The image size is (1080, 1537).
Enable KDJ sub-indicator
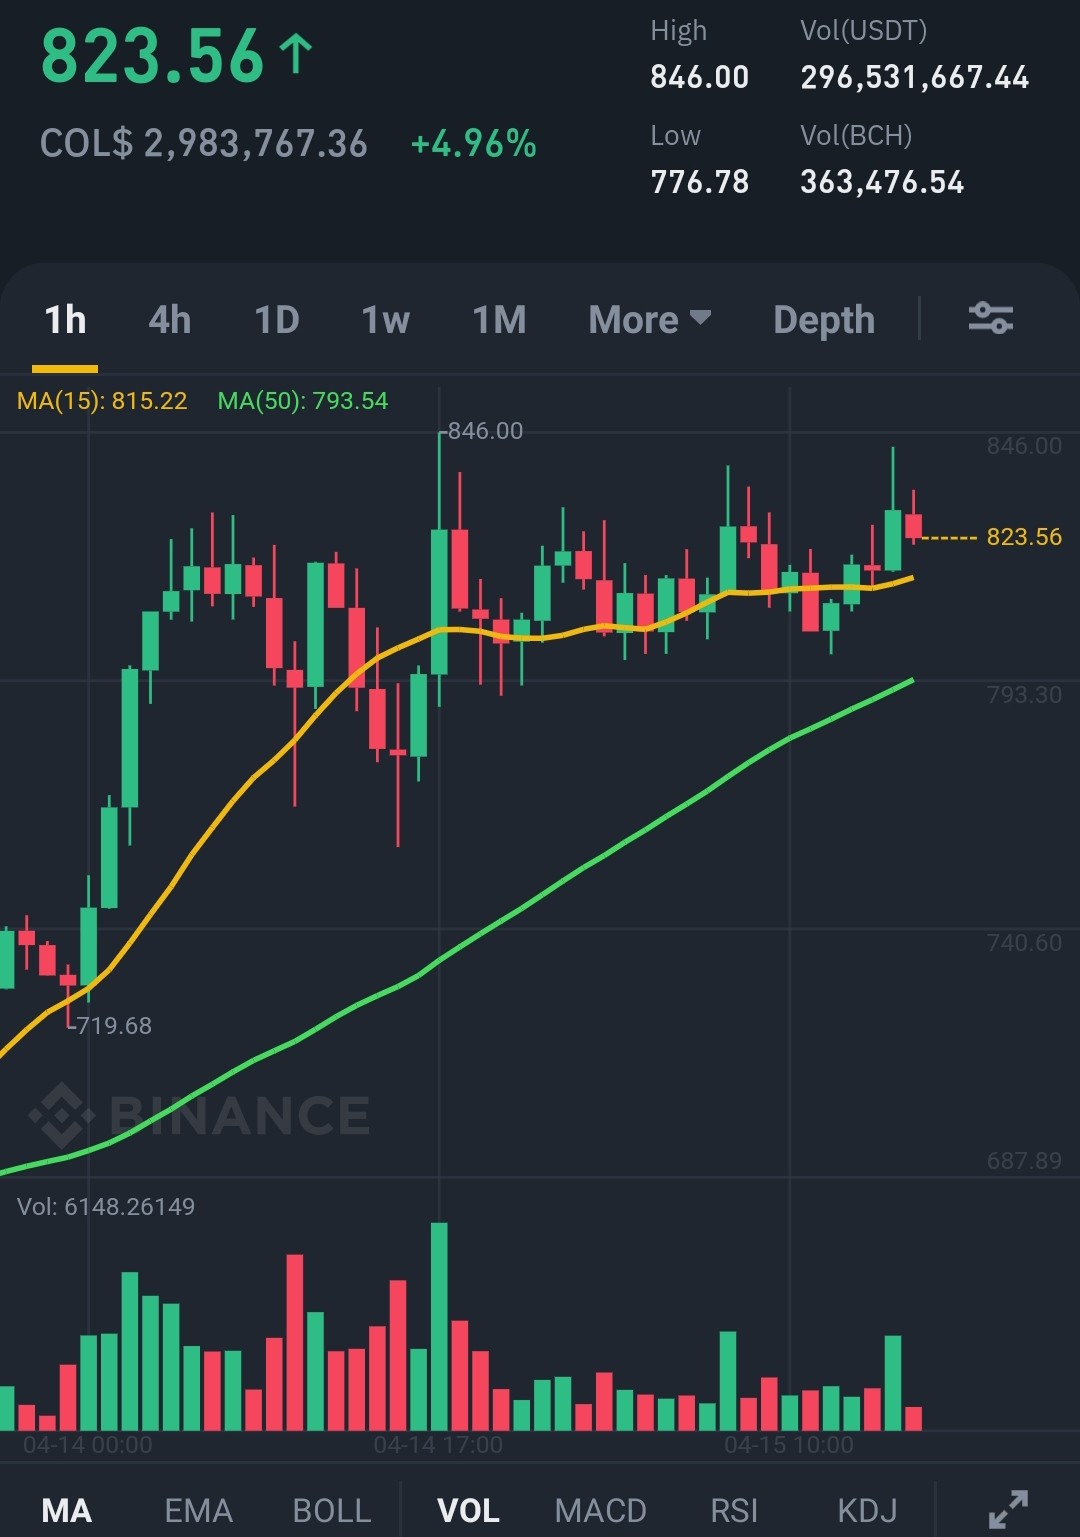point(867,1510)
